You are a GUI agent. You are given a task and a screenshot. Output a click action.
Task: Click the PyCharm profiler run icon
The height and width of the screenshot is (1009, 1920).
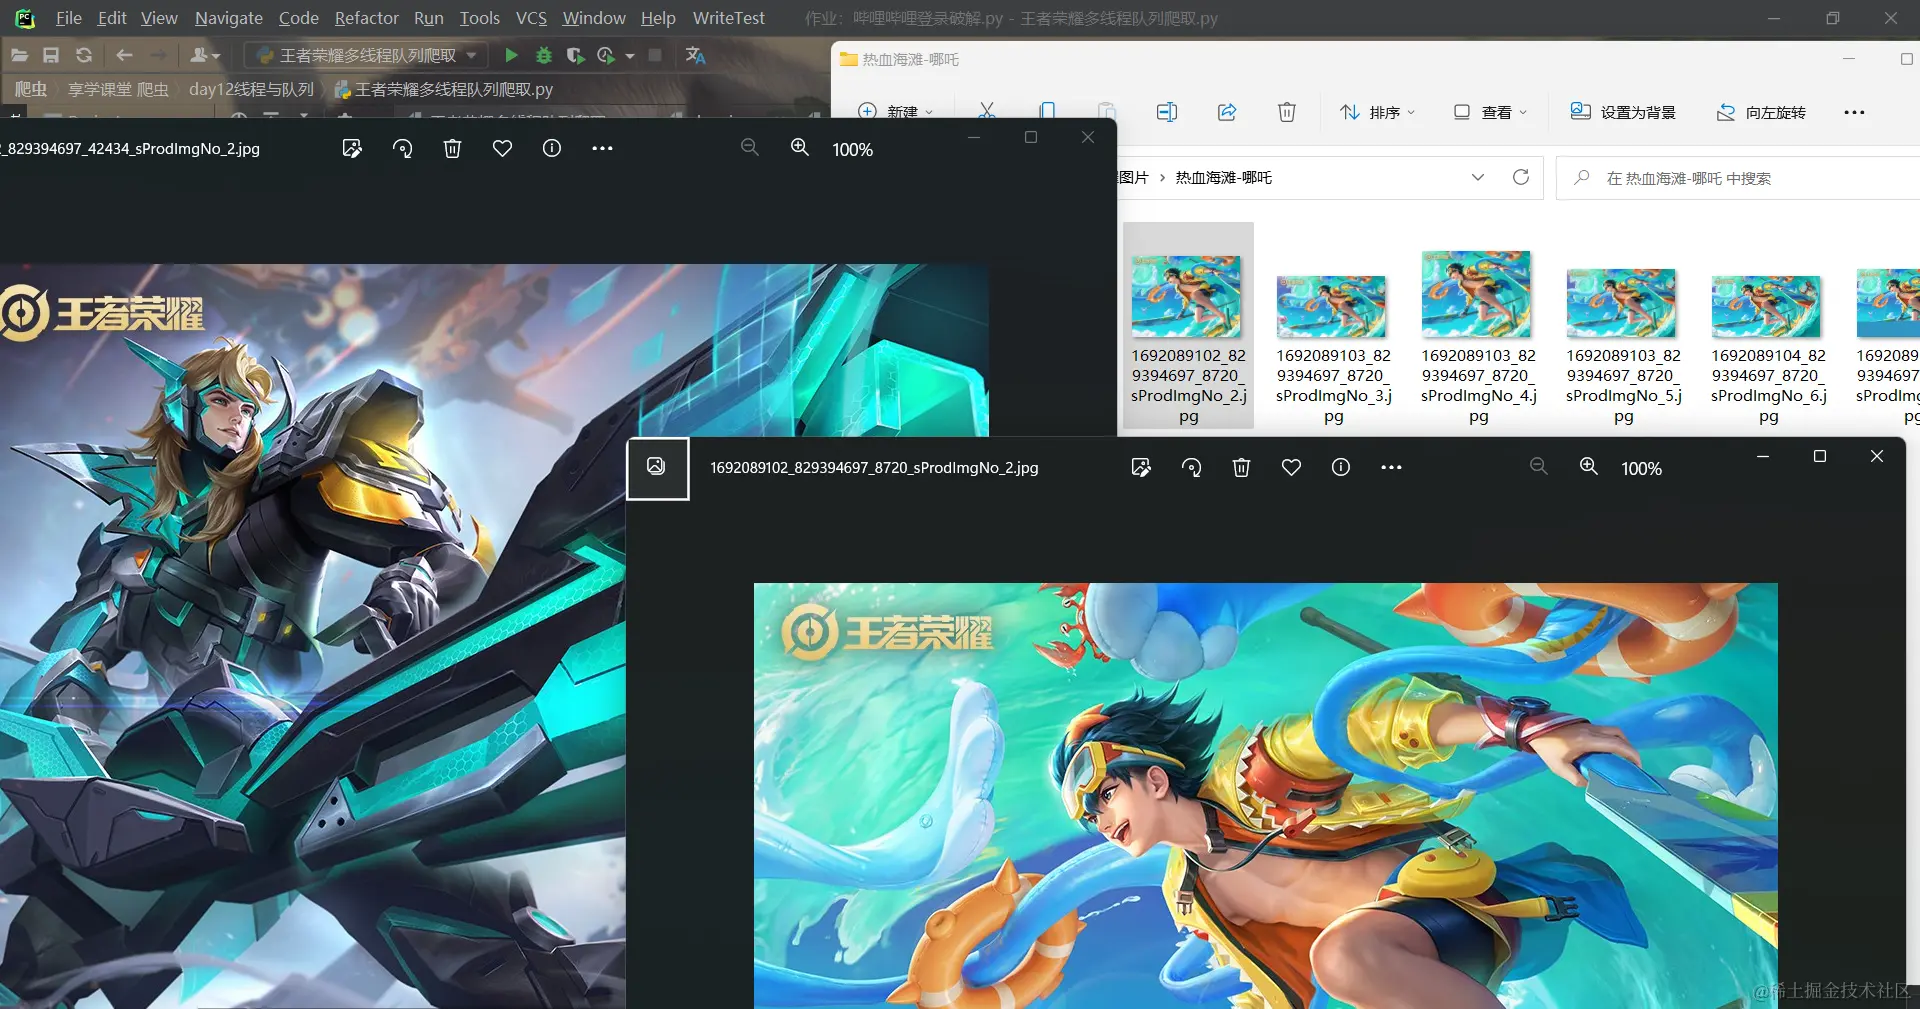coord(606,55)
